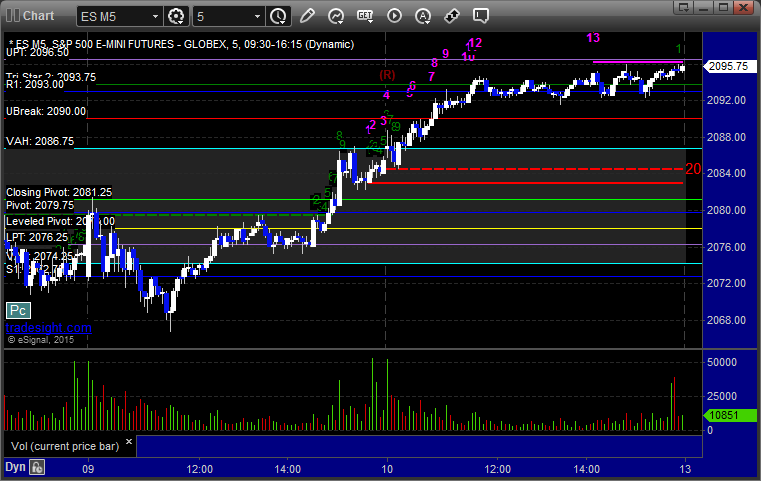Click the 2084.00 price axis label
The width and height of the screenshot is (761, 481).
tap(726, 173)
